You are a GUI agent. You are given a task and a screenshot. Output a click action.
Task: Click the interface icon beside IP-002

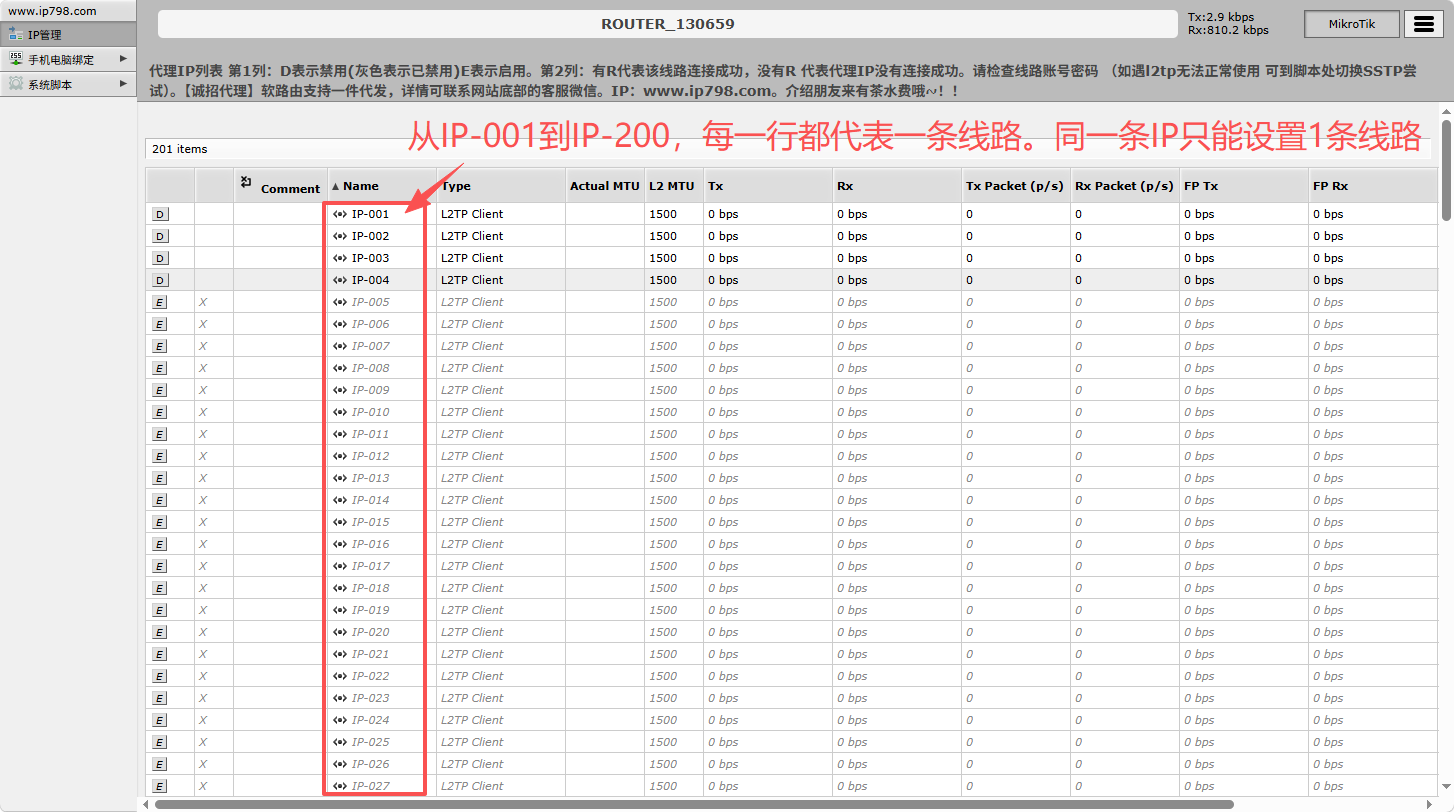tap(340, 236)
